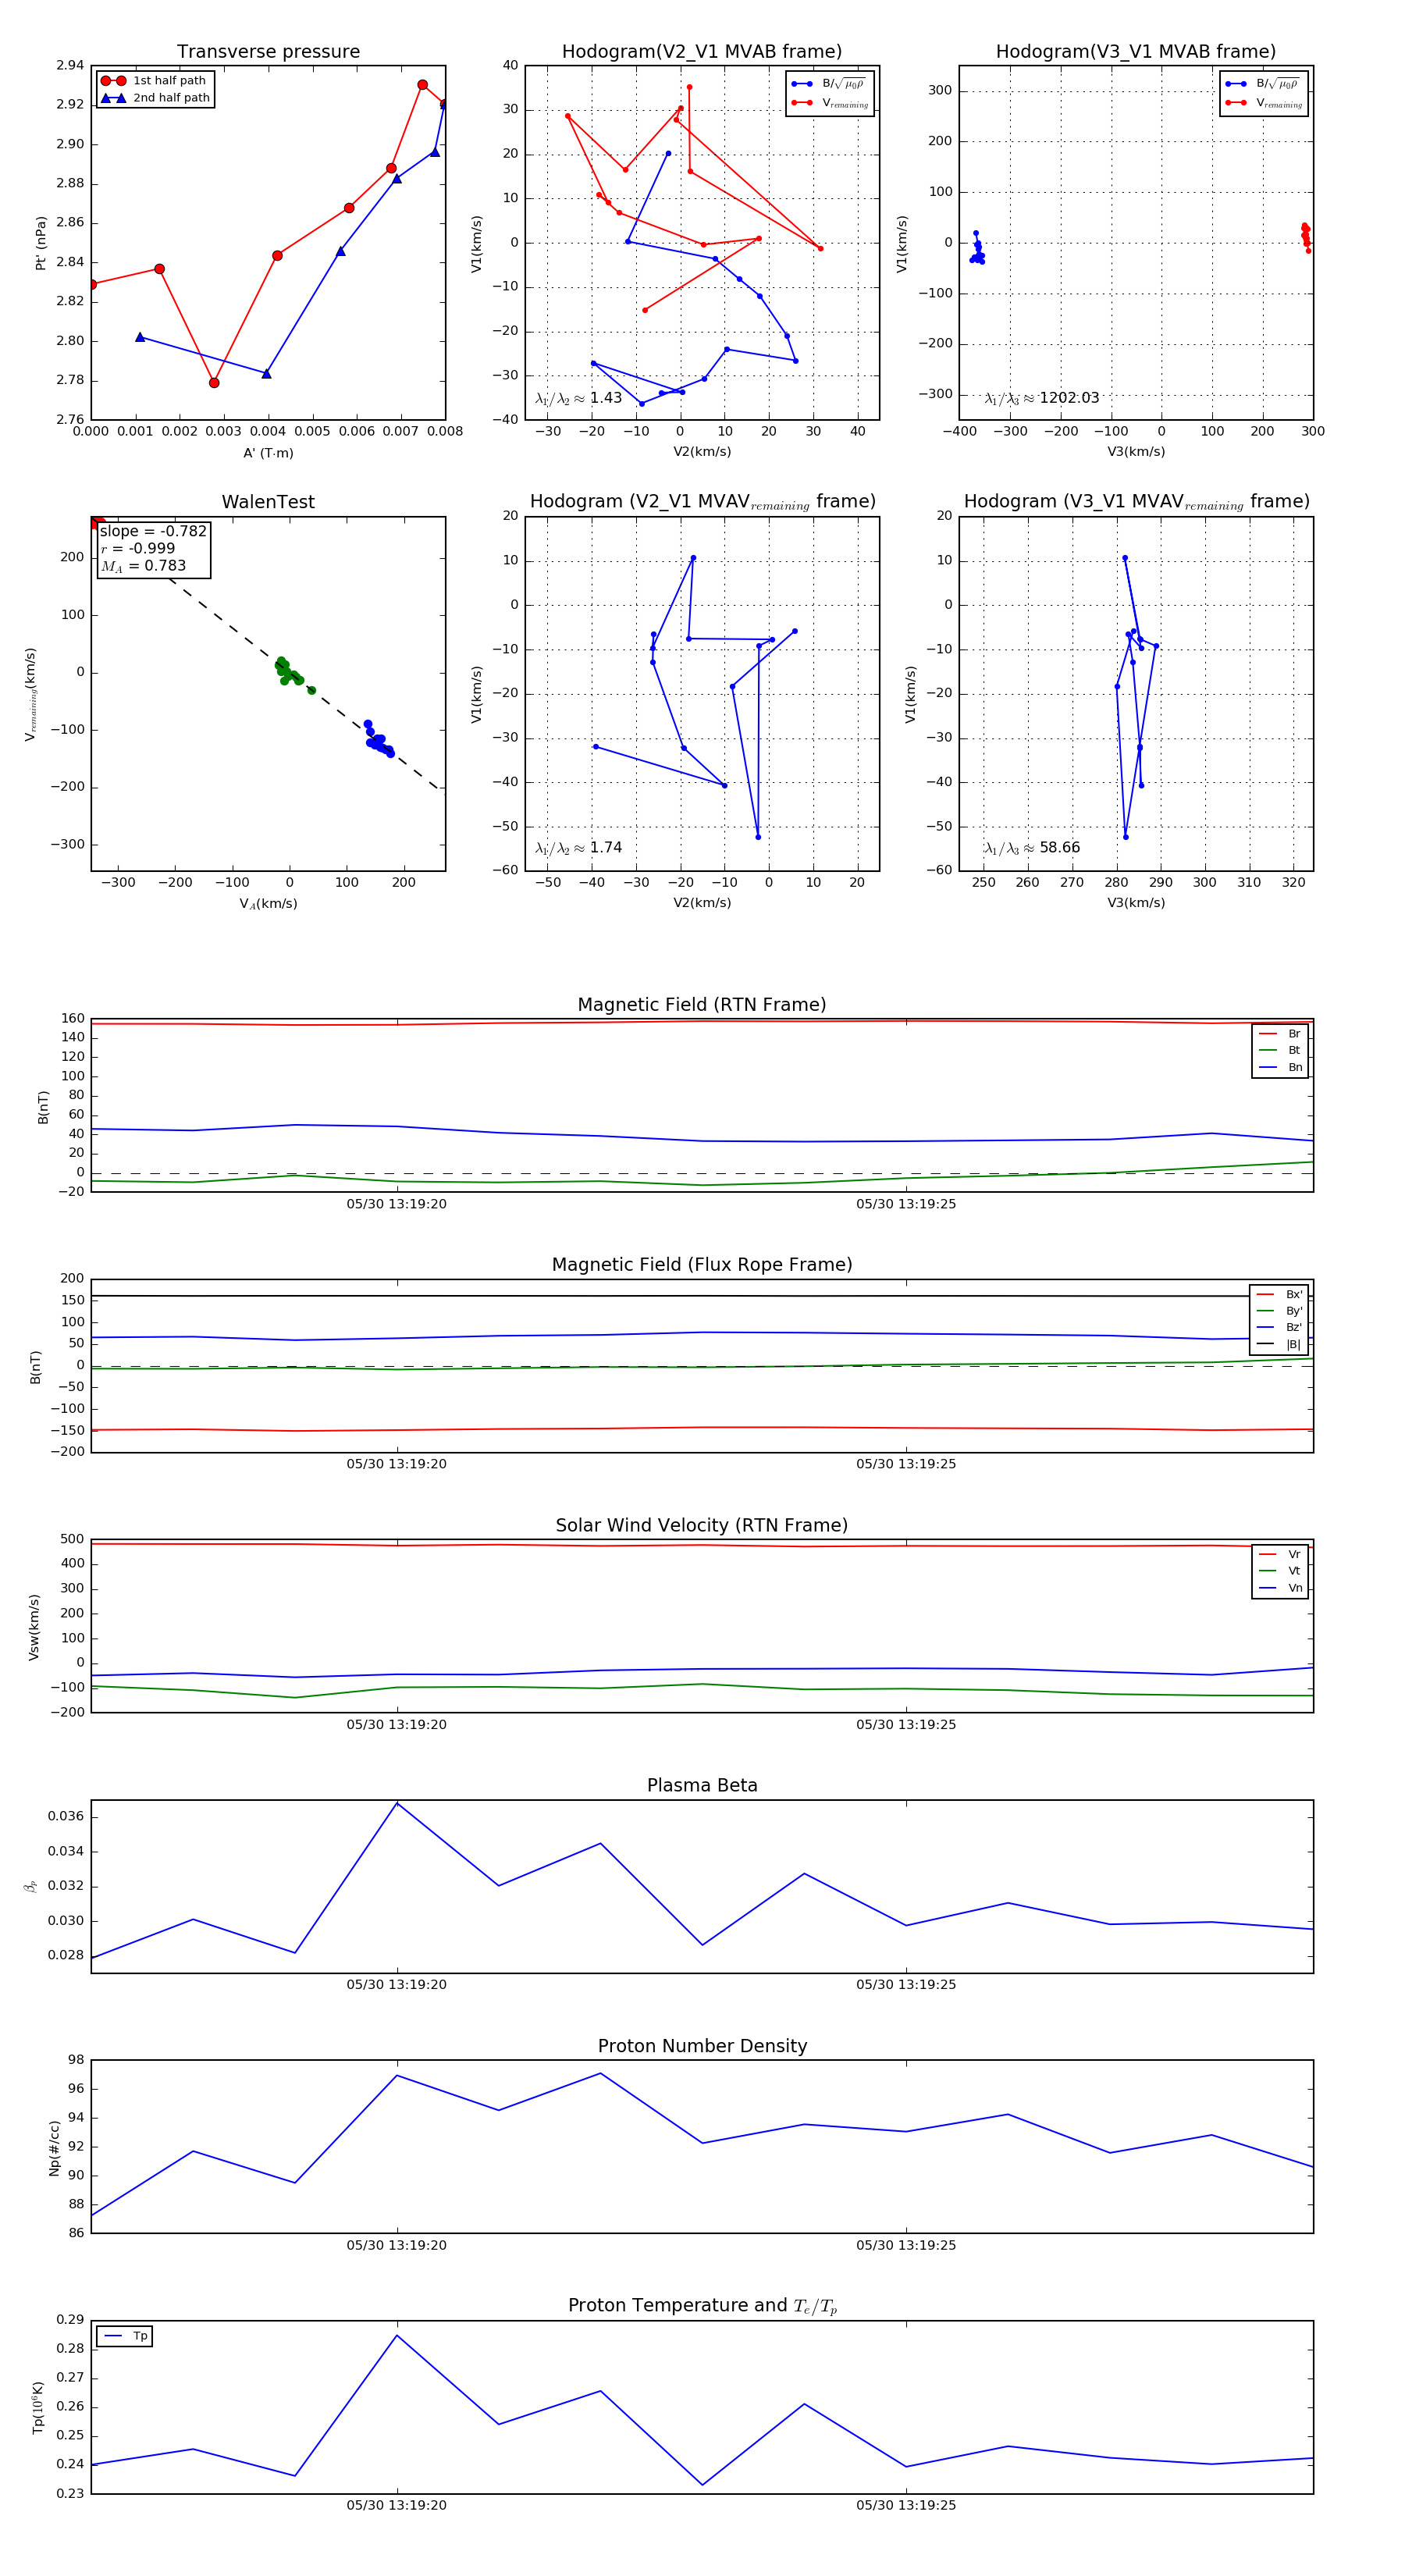Click the 'WalenTest' plot title
Image resolution: width=1405 pixels, height=2576 pixels.
pyautogui.click(x=268, y=502)
